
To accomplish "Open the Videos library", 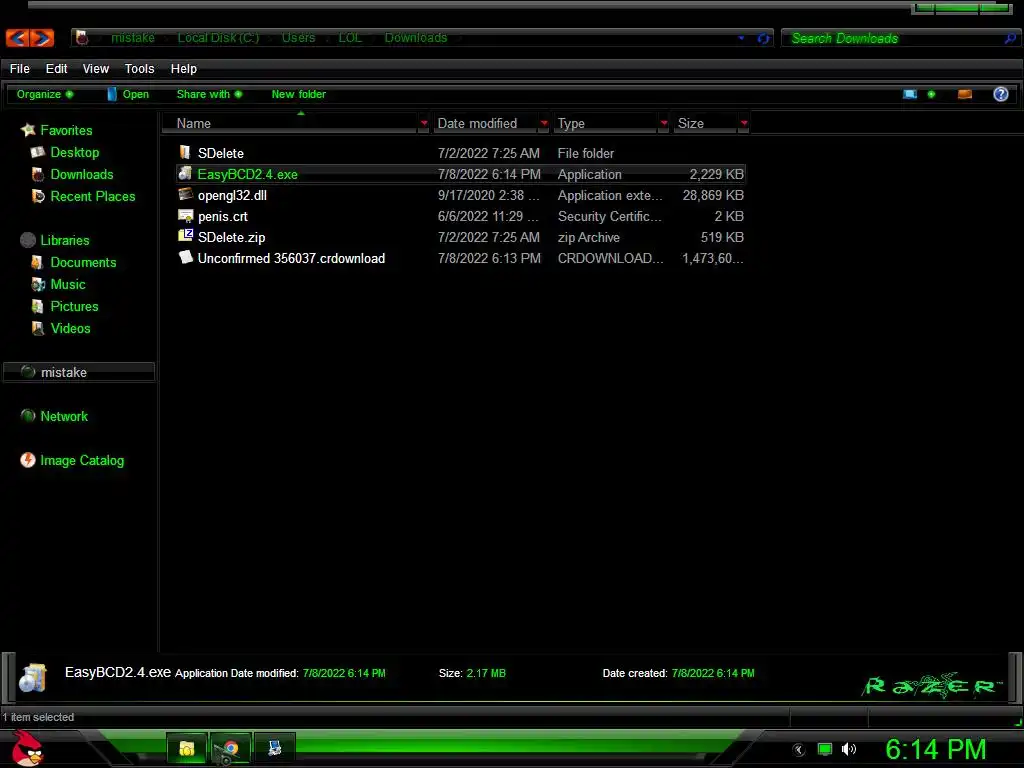I will tap(70, 328).
